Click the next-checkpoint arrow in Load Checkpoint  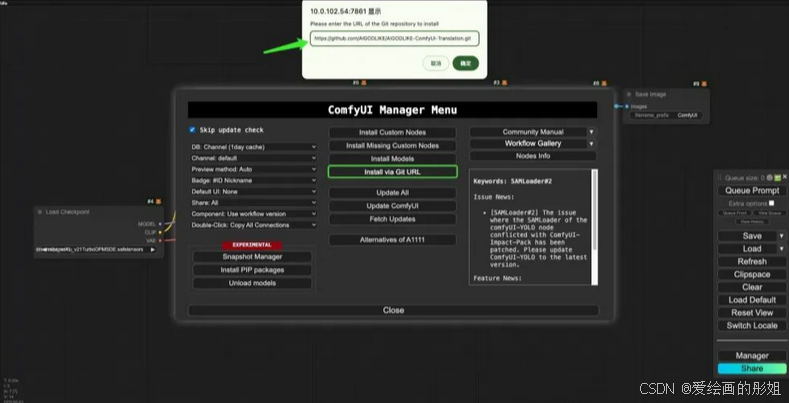pos(152,250)
